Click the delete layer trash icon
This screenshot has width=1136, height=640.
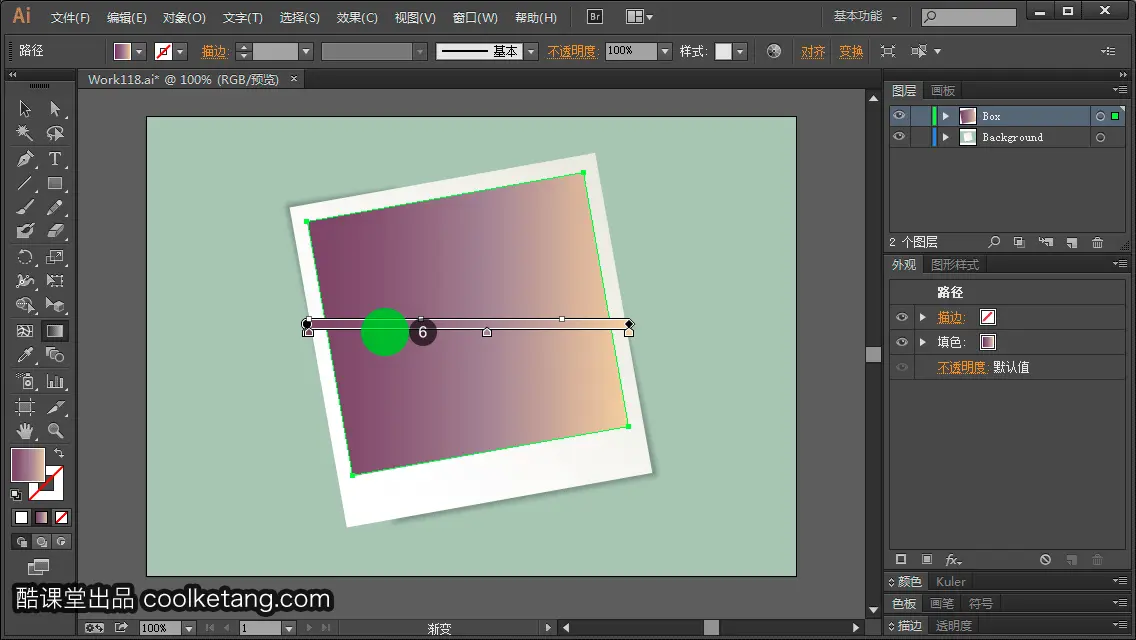(x=1098, y=242)
